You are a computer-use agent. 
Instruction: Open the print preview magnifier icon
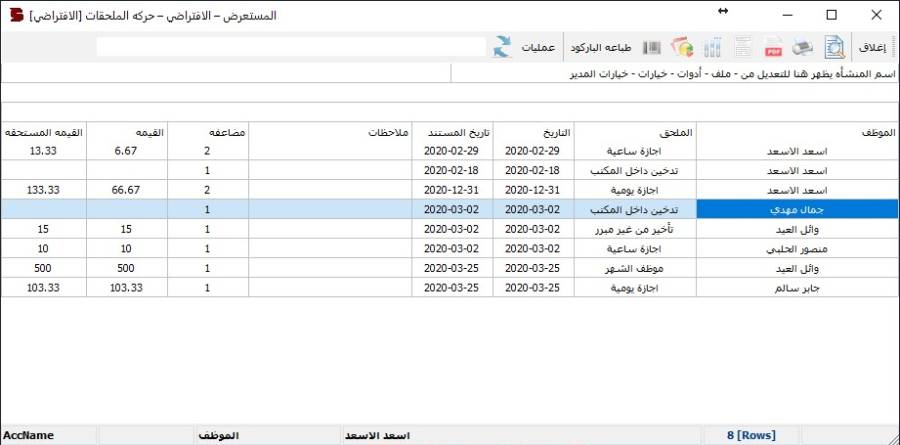(835, 48)
